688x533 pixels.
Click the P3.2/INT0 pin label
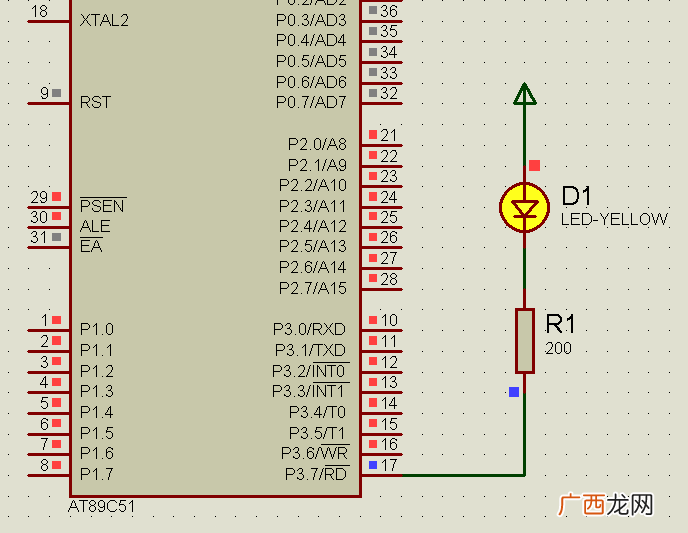coord(309,371)
